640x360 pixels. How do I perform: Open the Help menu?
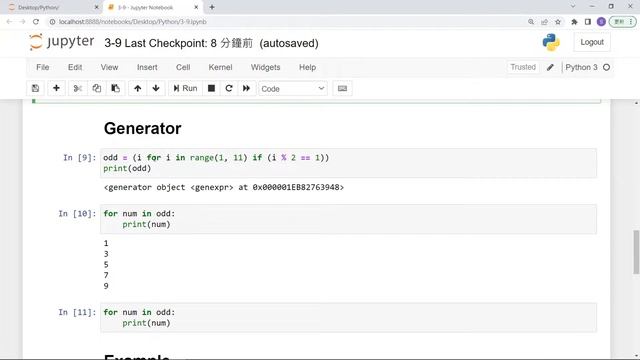pos(307,67)
